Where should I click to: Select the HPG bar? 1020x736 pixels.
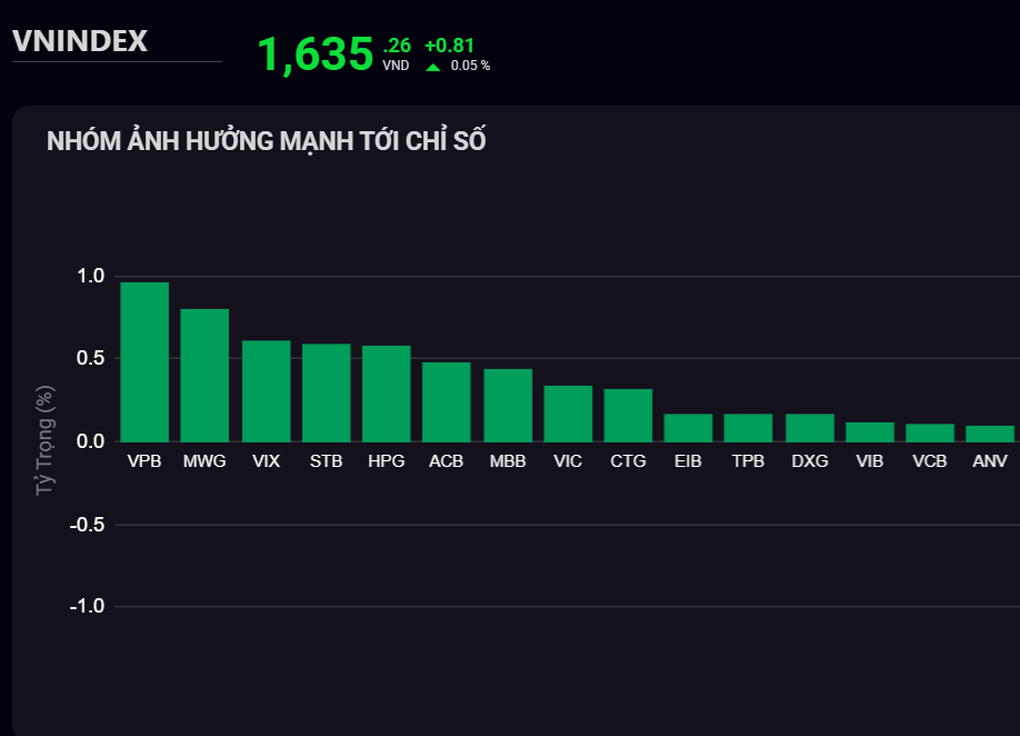coord(386,394)
